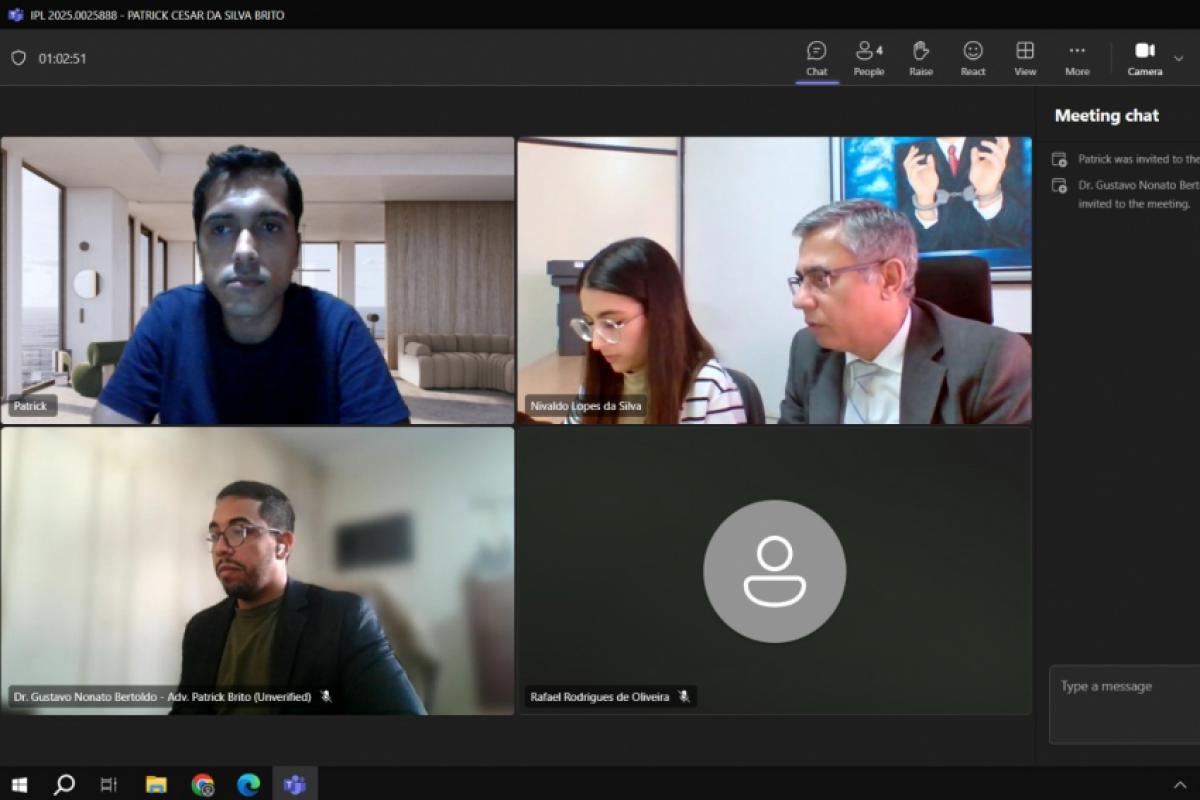This screenshot has width=1200, height=800.
Task: Expand the camera options dropdown arrow
Action: coord(1179,58)
